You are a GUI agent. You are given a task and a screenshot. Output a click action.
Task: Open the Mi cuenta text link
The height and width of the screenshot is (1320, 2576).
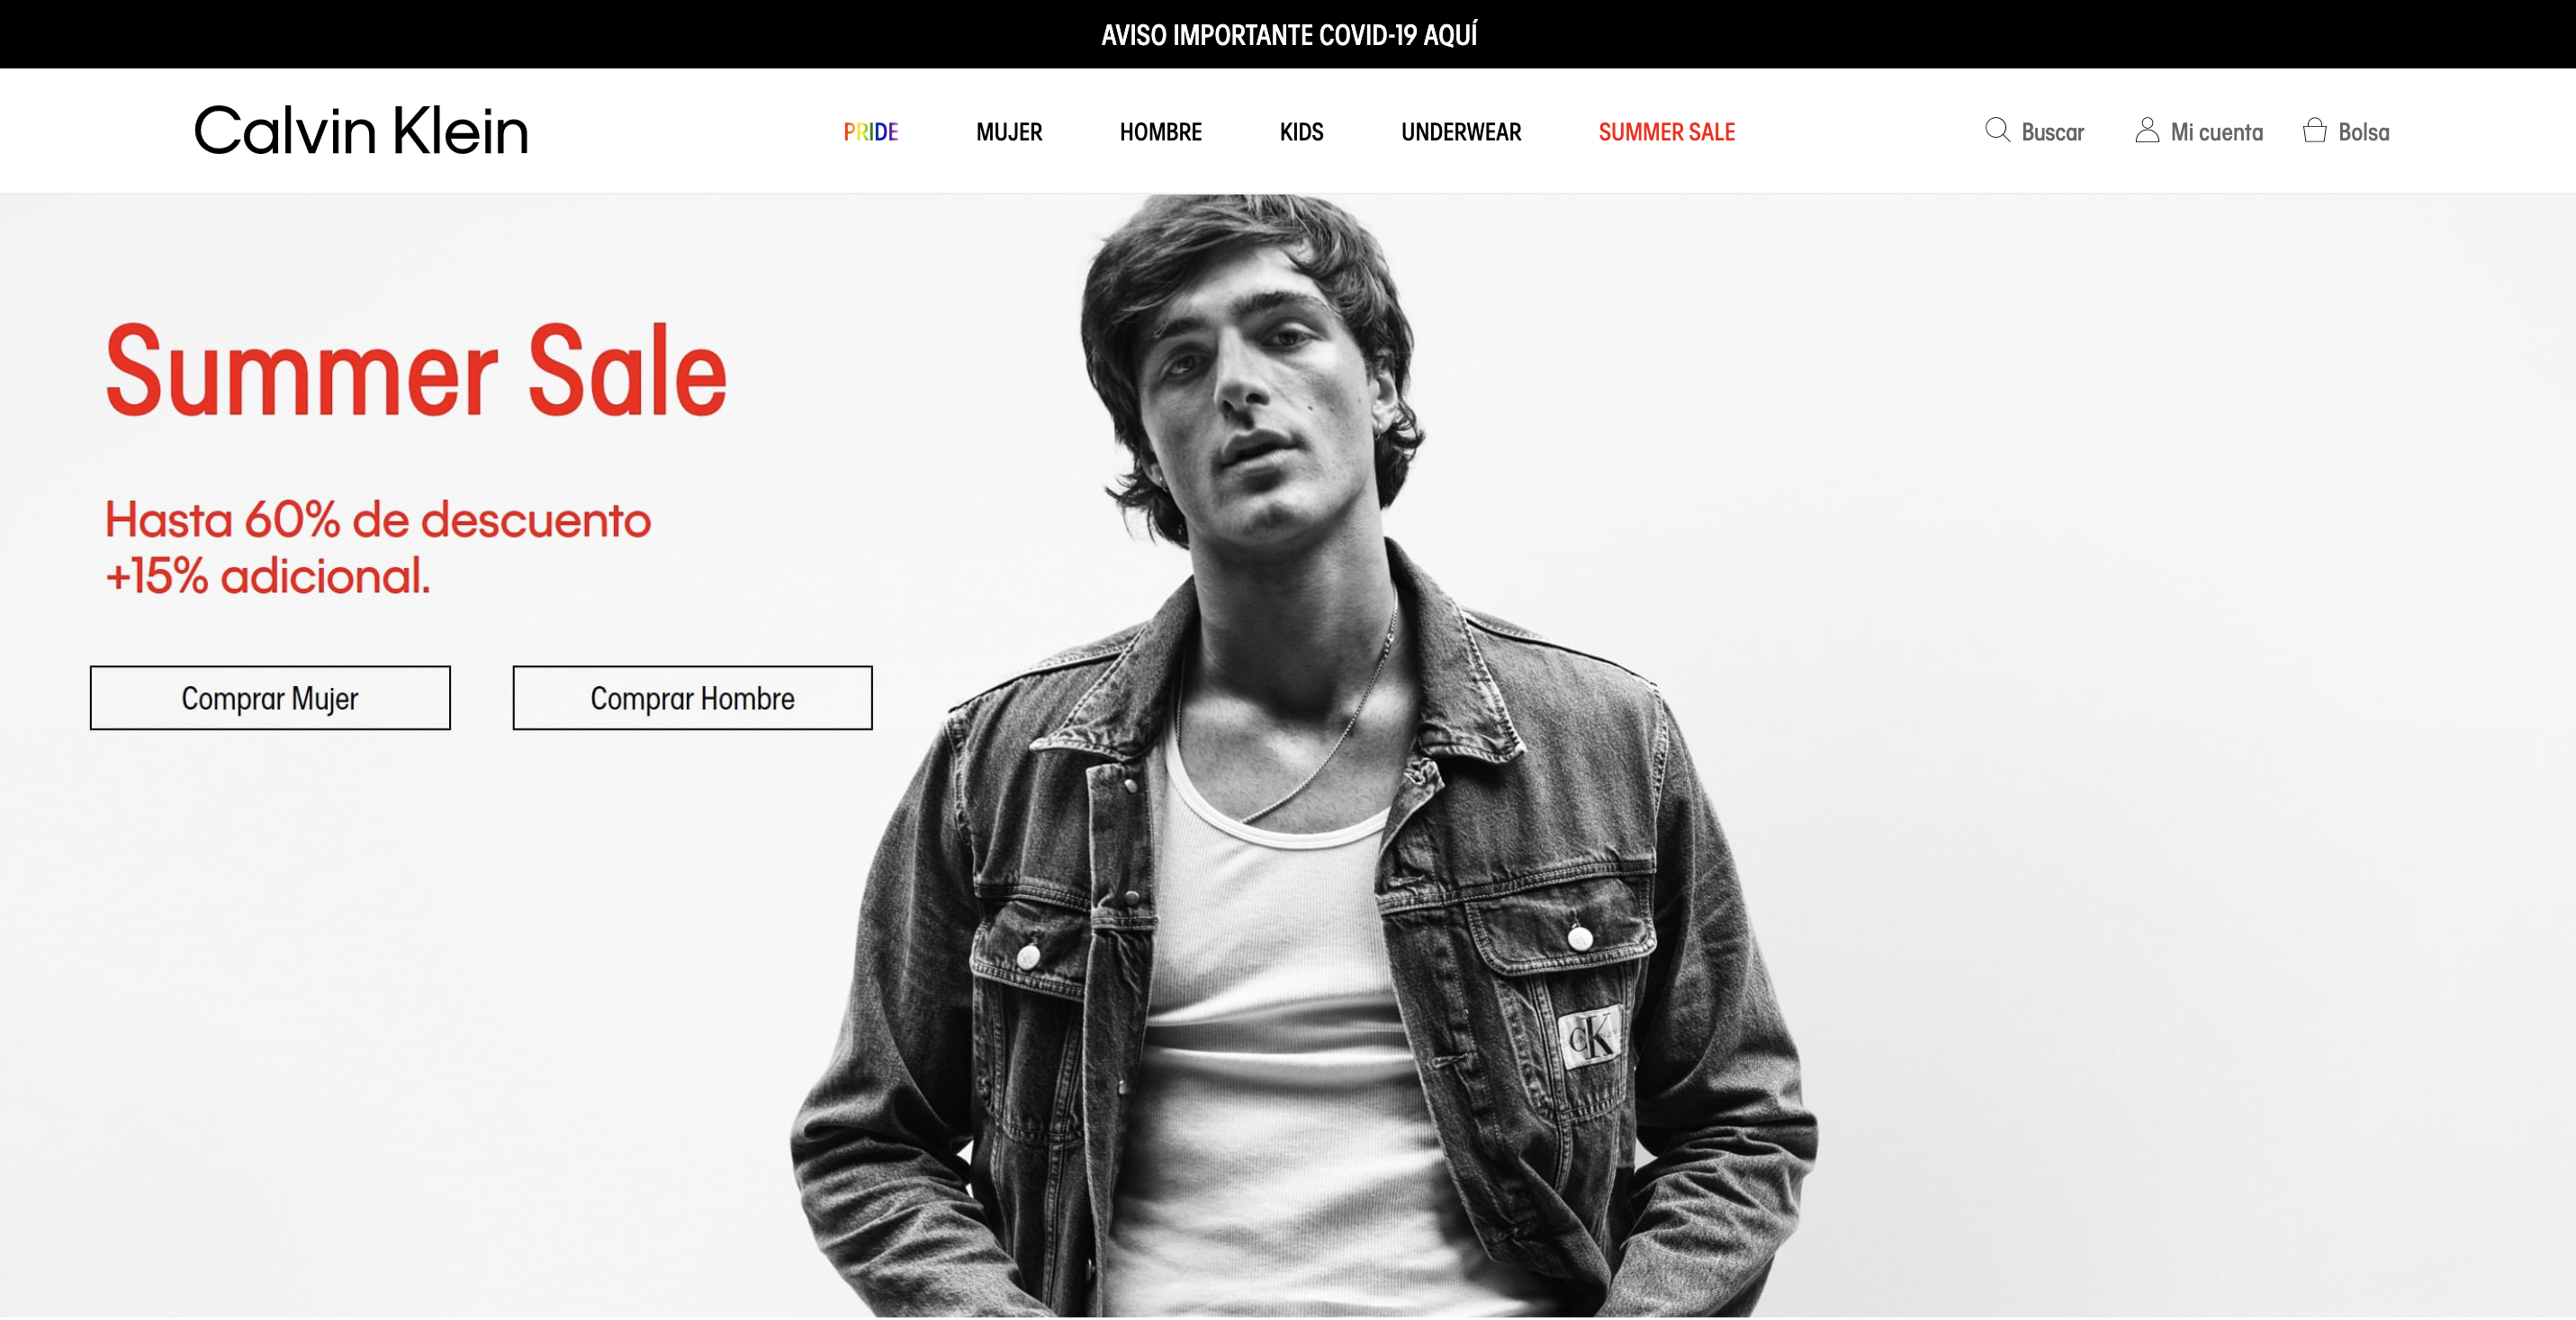[2216, 132]
